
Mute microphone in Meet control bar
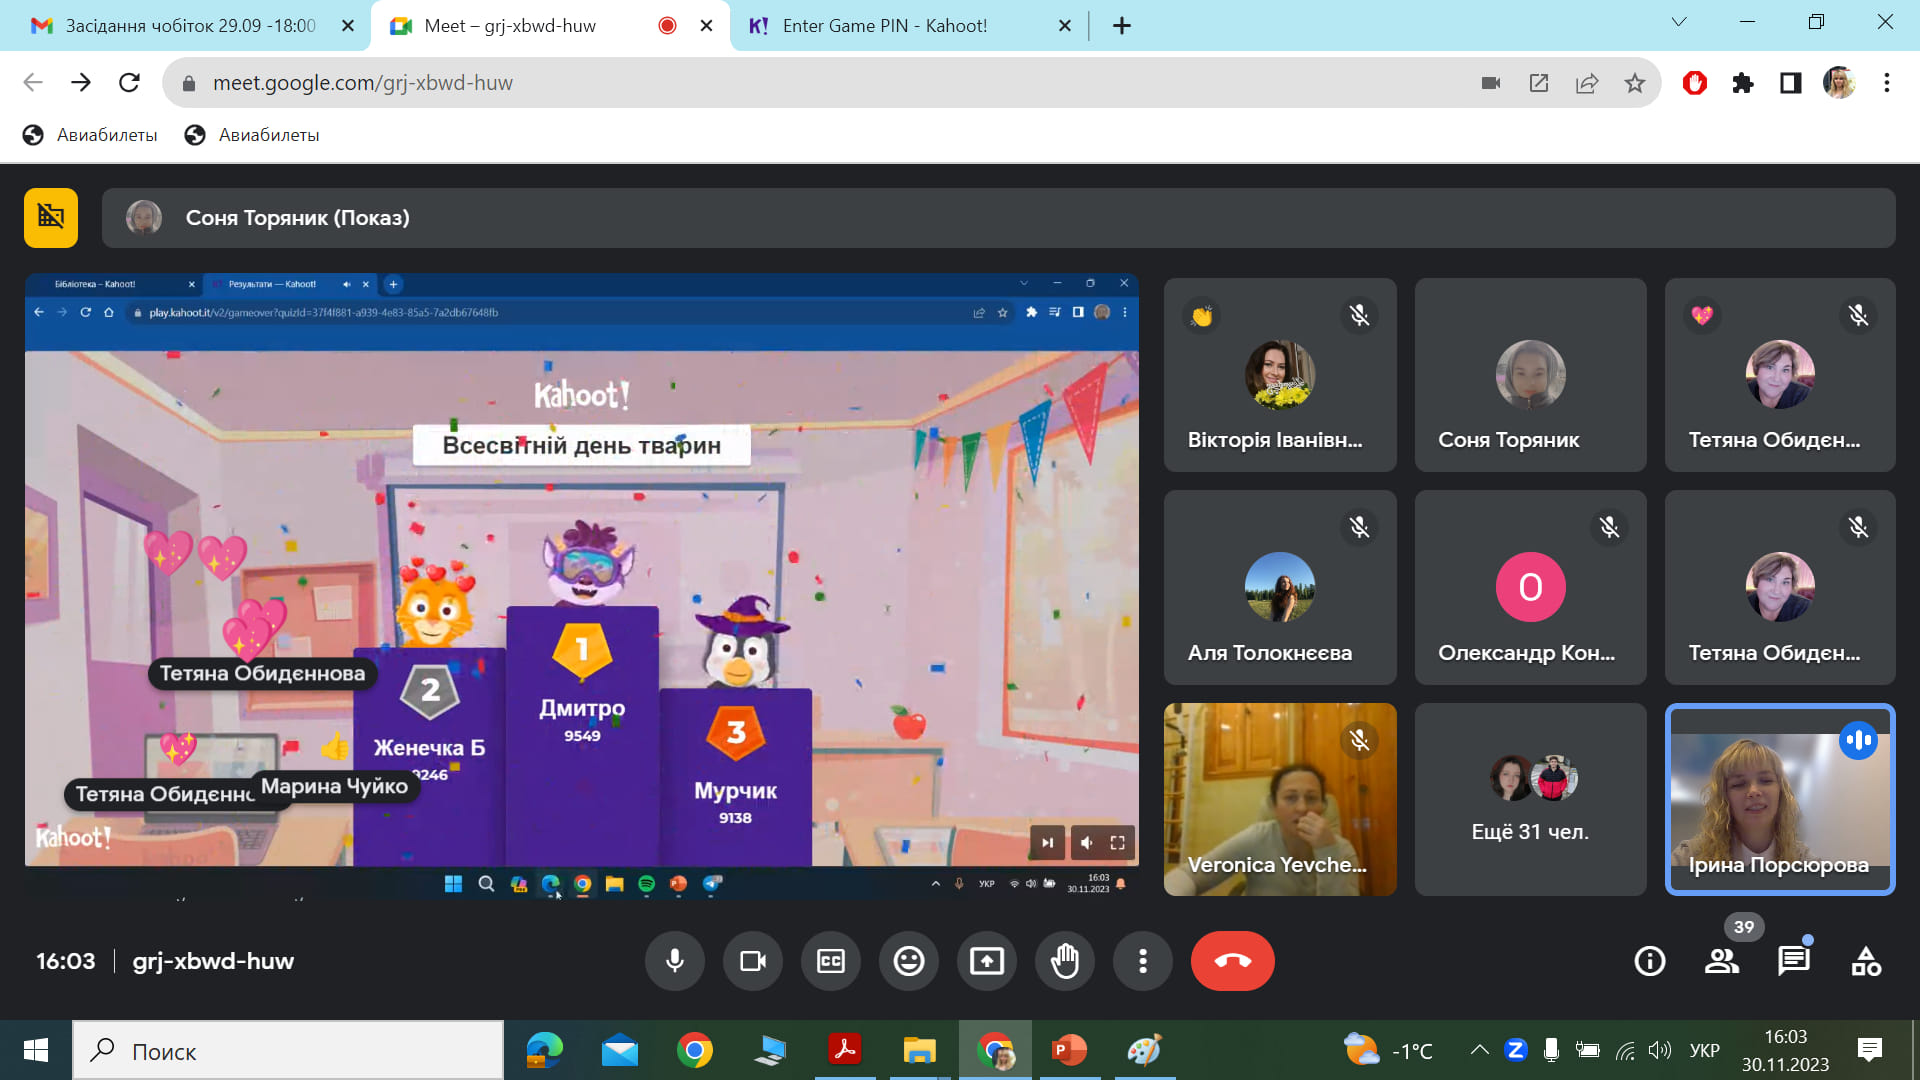pyautogui.click(x=675, y=961)
